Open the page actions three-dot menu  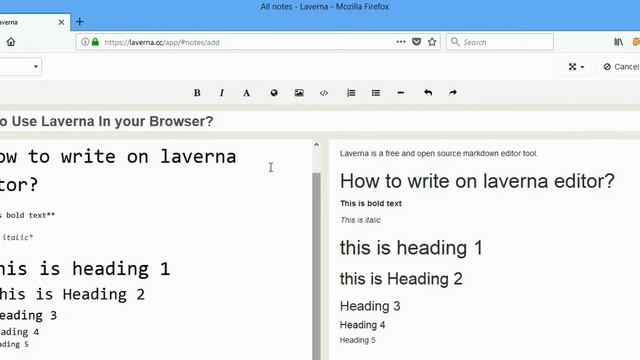point(401,42)
